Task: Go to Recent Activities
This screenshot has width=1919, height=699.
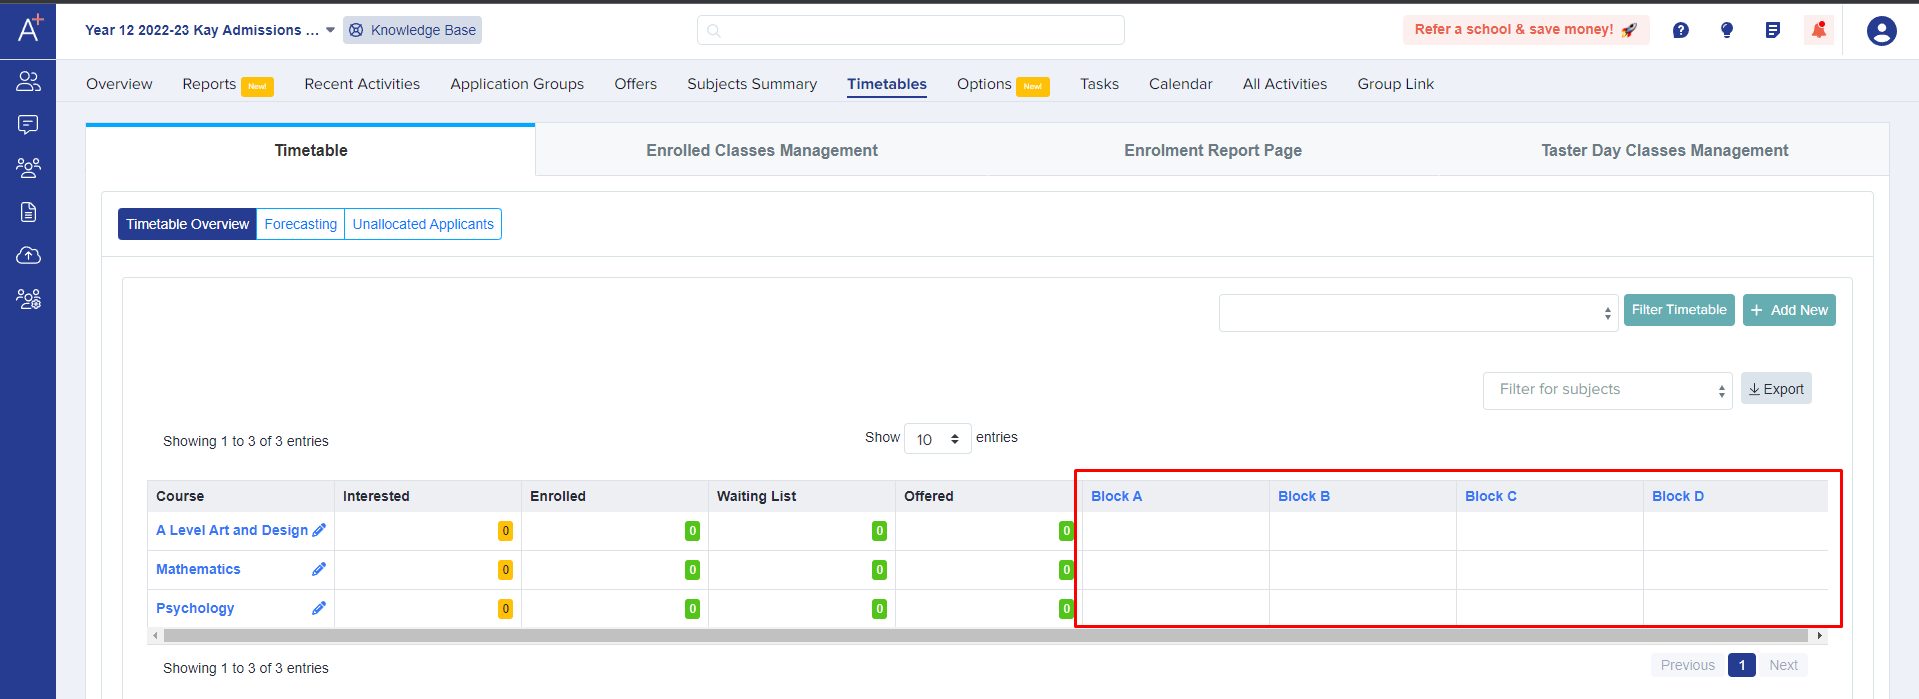Action: click(362, 84)
